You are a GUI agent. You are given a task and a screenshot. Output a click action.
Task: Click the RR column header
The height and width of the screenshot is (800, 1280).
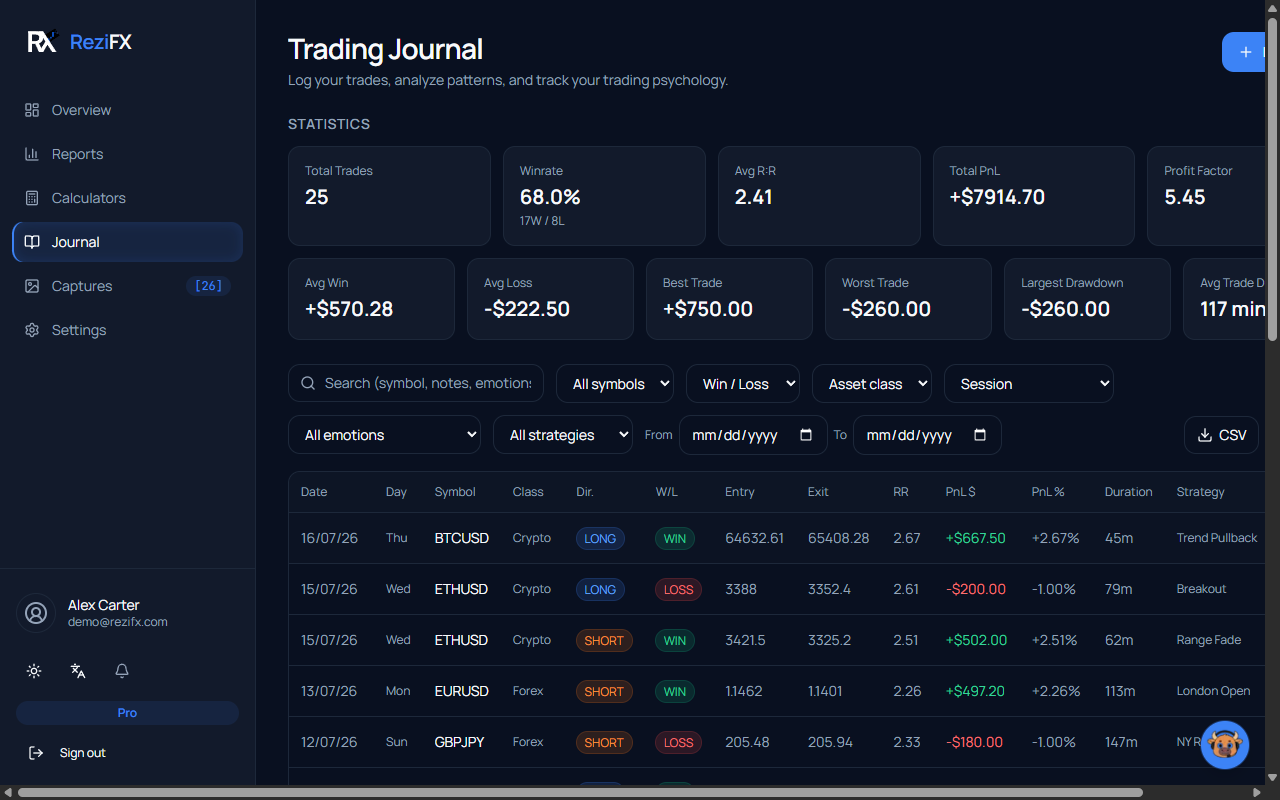[x=901, y=492]
